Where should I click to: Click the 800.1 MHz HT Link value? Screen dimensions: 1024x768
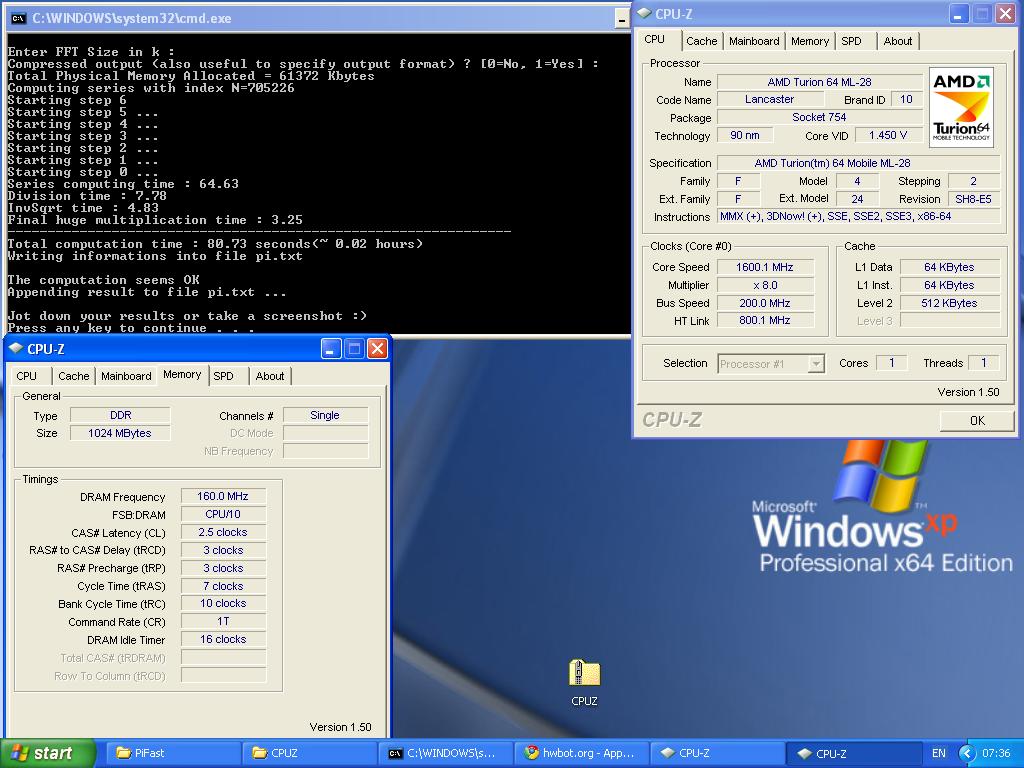[765, 320]
